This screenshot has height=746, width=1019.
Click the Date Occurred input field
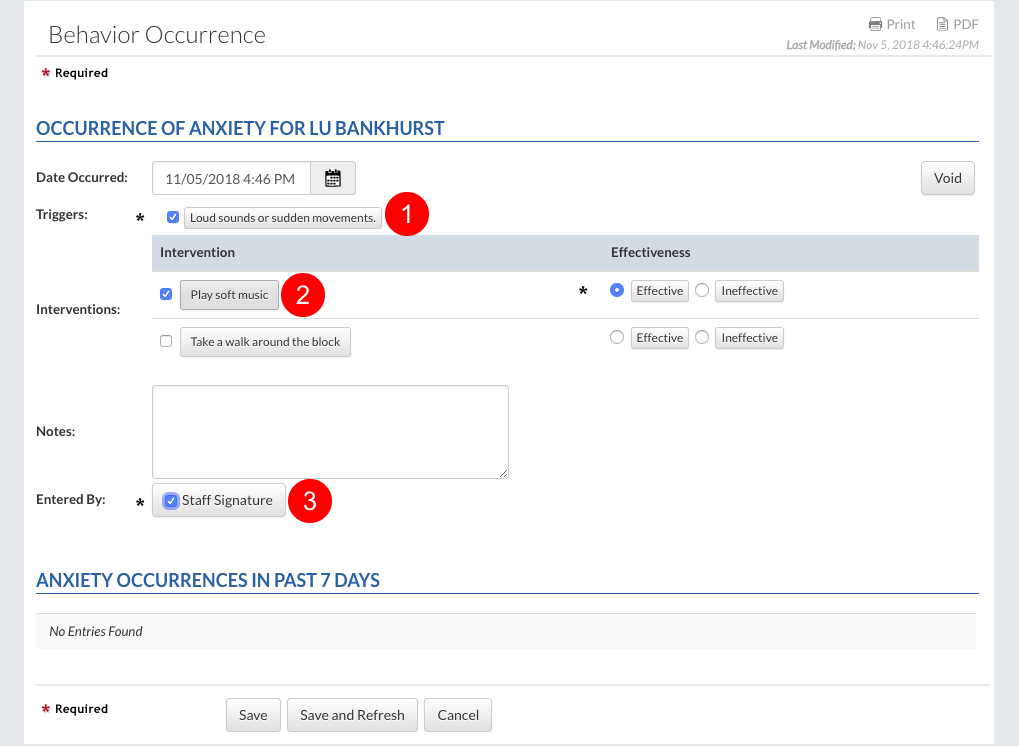(x=232, y=179)
